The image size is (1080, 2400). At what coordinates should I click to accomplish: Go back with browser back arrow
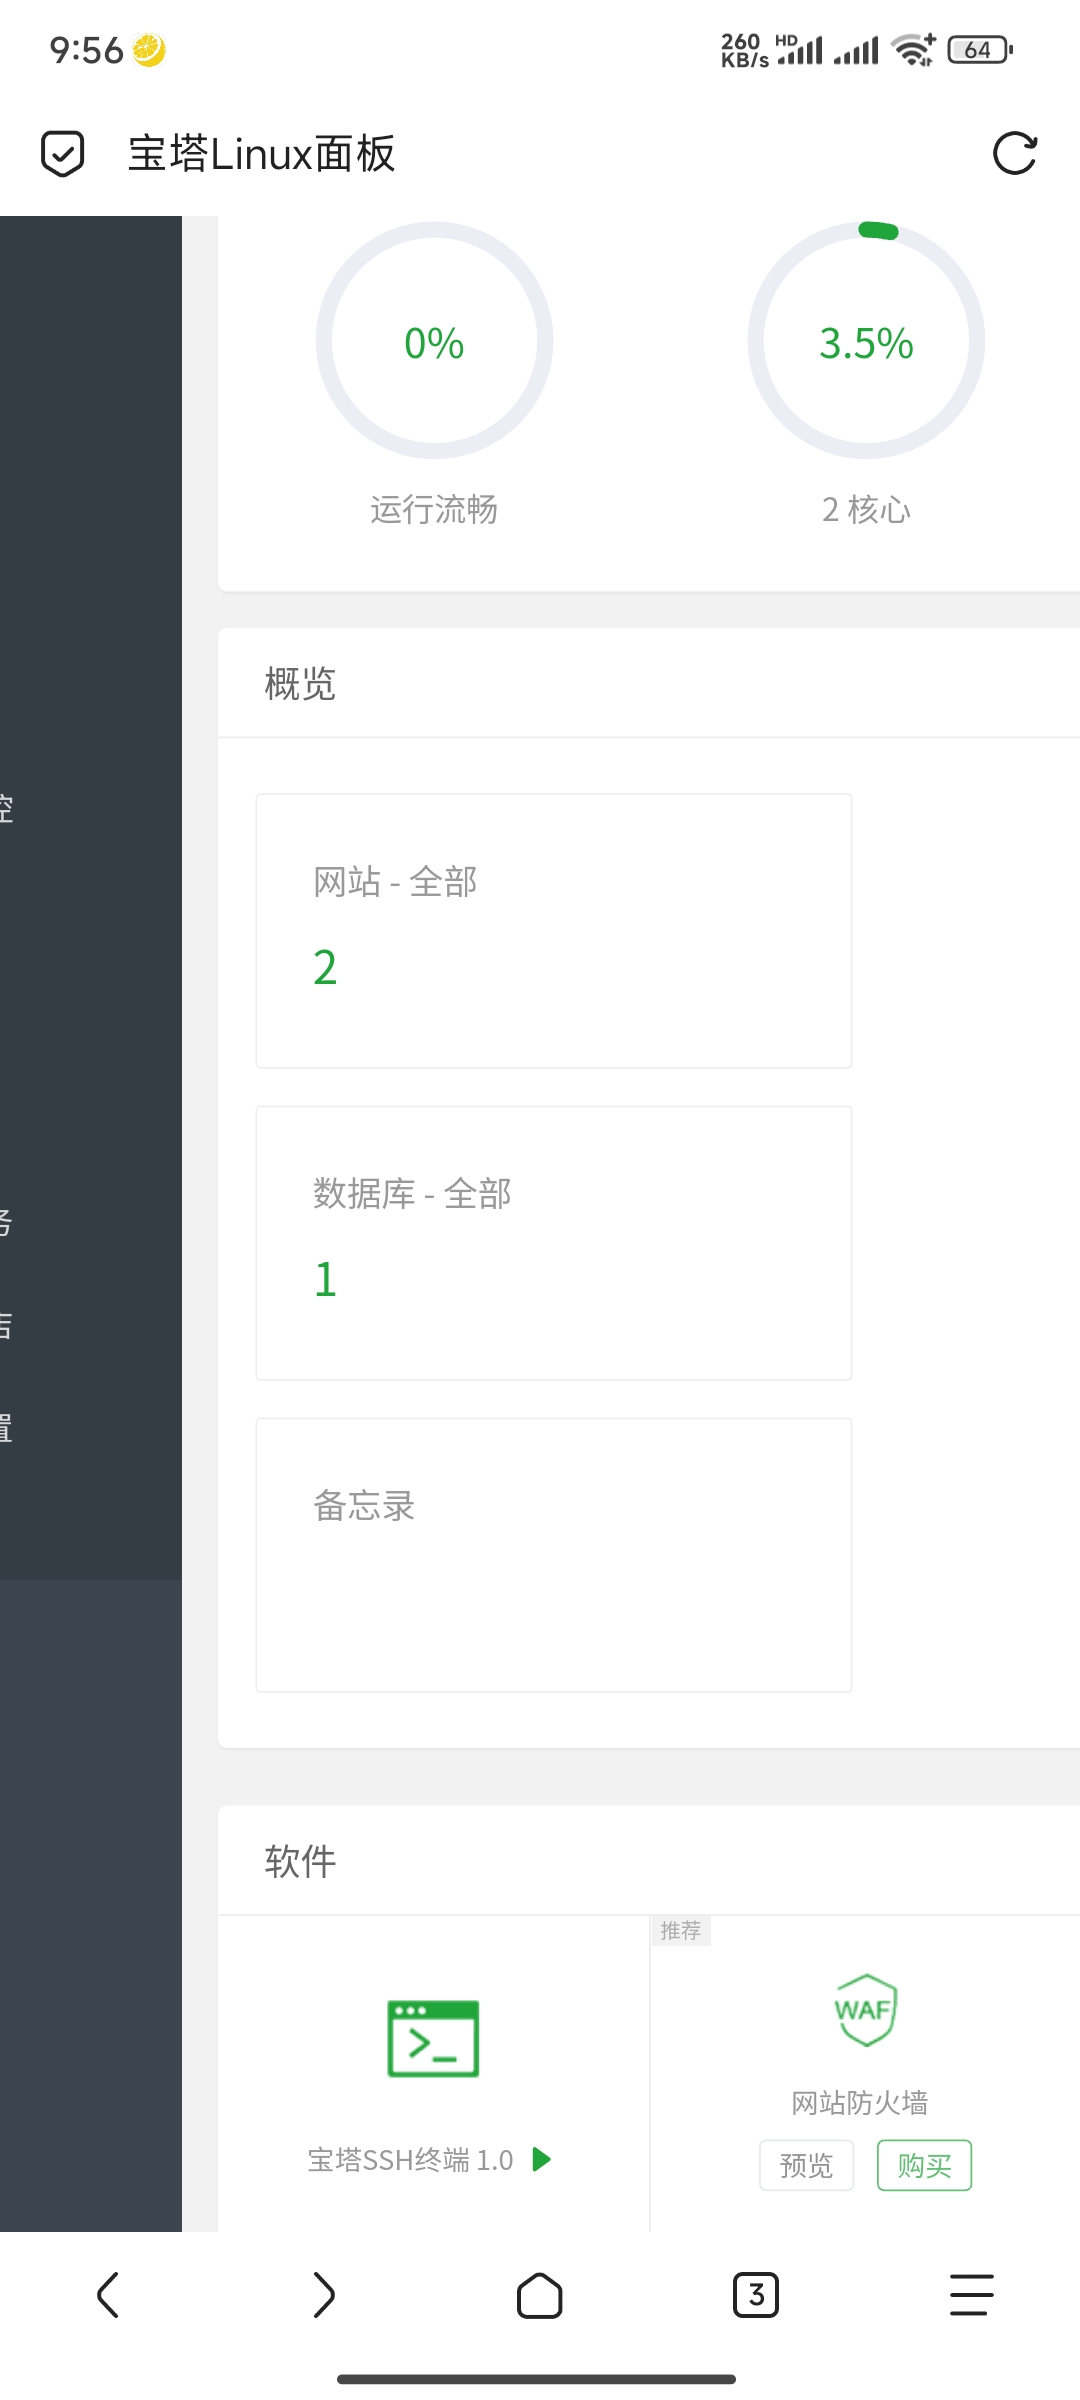coord(108,2294)
